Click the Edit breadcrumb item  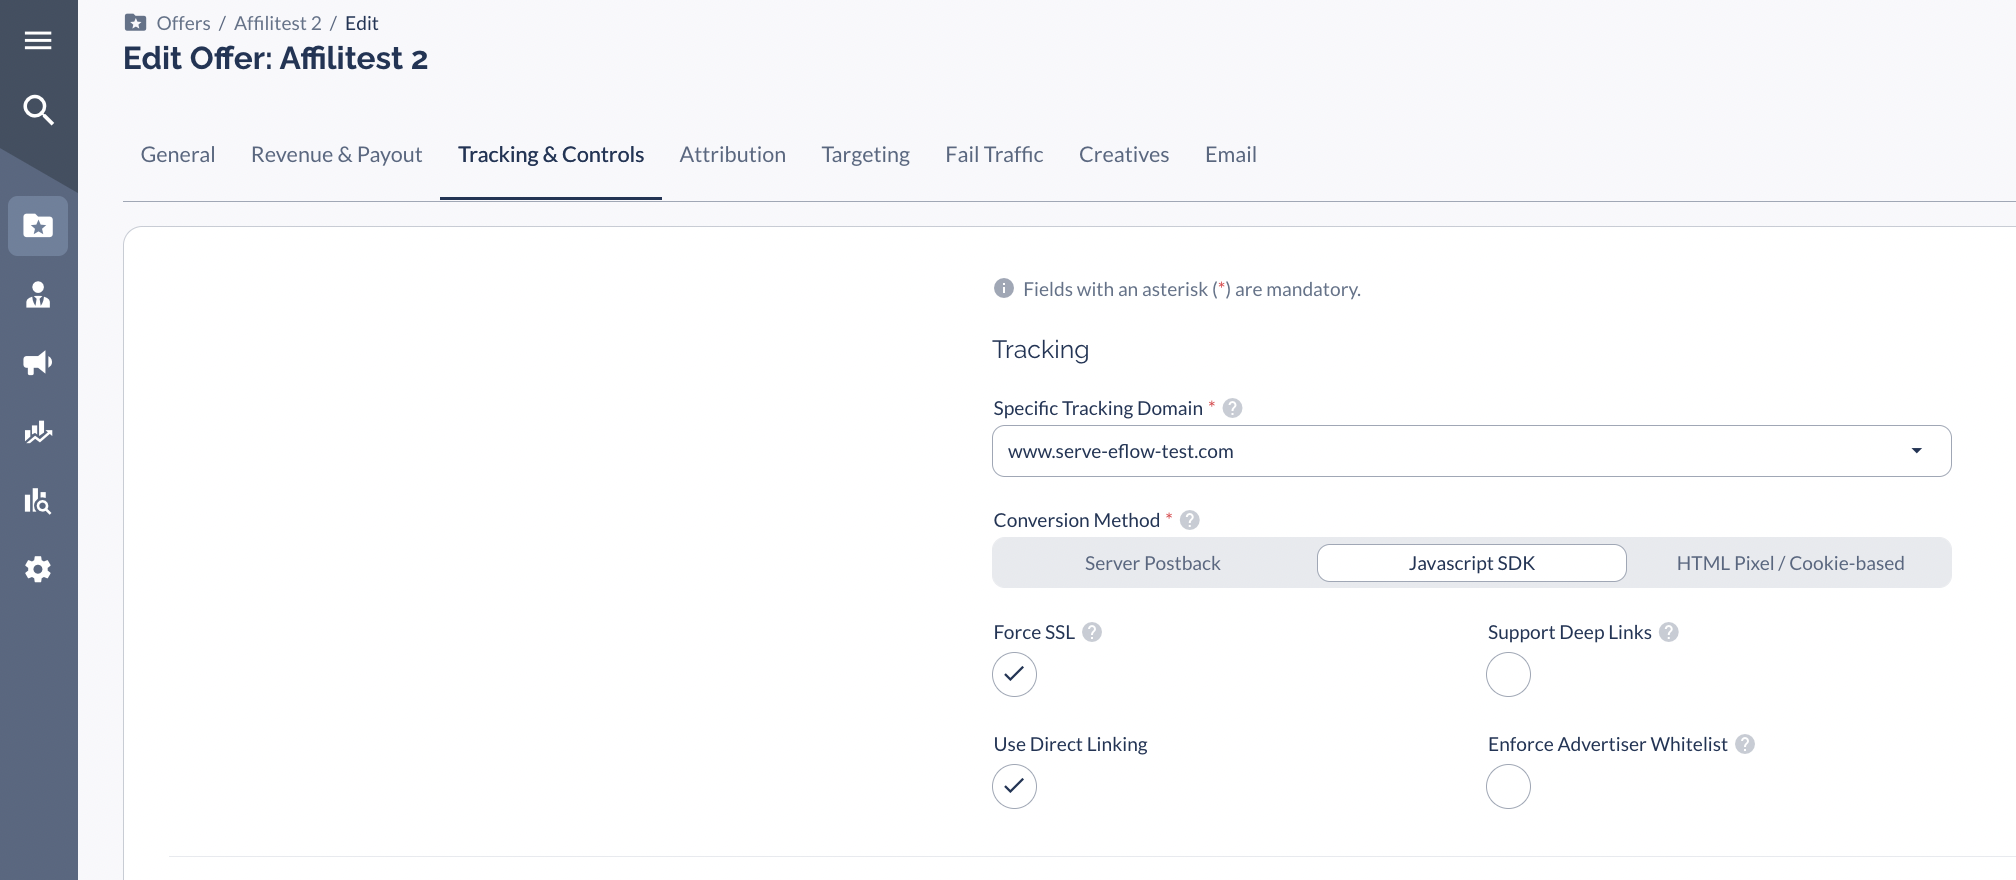(x=362, y=23)
